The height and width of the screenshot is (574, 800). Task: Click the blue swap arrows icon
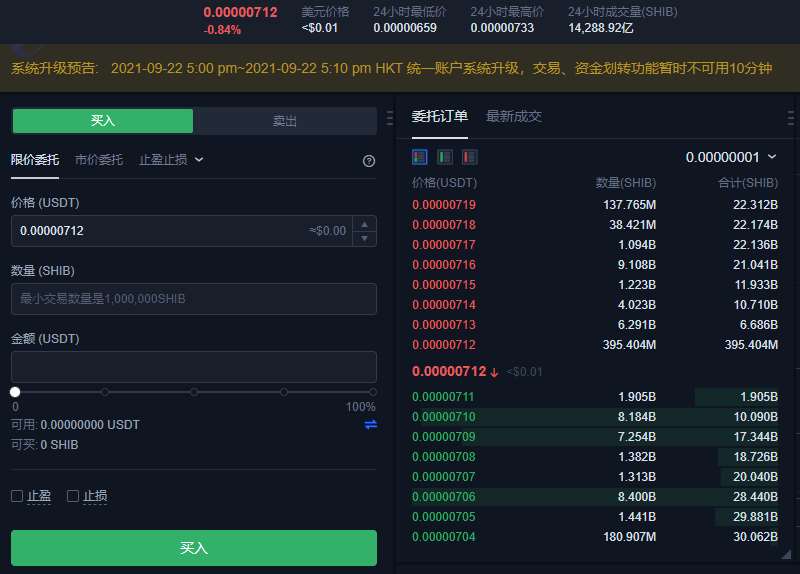pos(370,425)
